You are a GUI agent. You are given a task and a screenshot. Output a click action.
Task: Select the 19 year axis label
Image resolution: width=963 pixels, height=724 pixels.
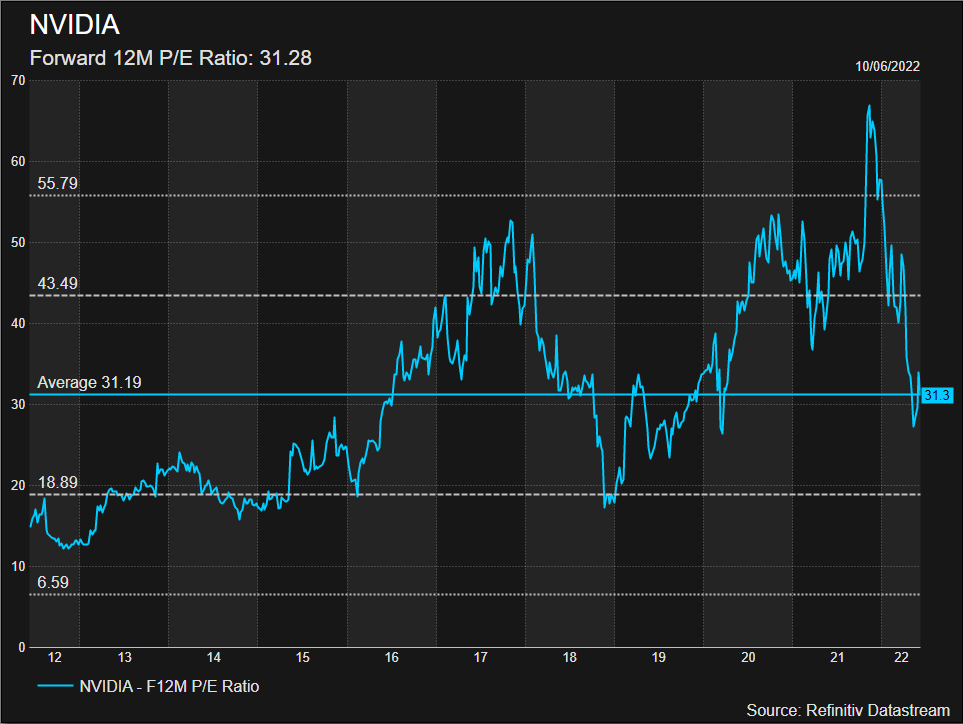658,658
